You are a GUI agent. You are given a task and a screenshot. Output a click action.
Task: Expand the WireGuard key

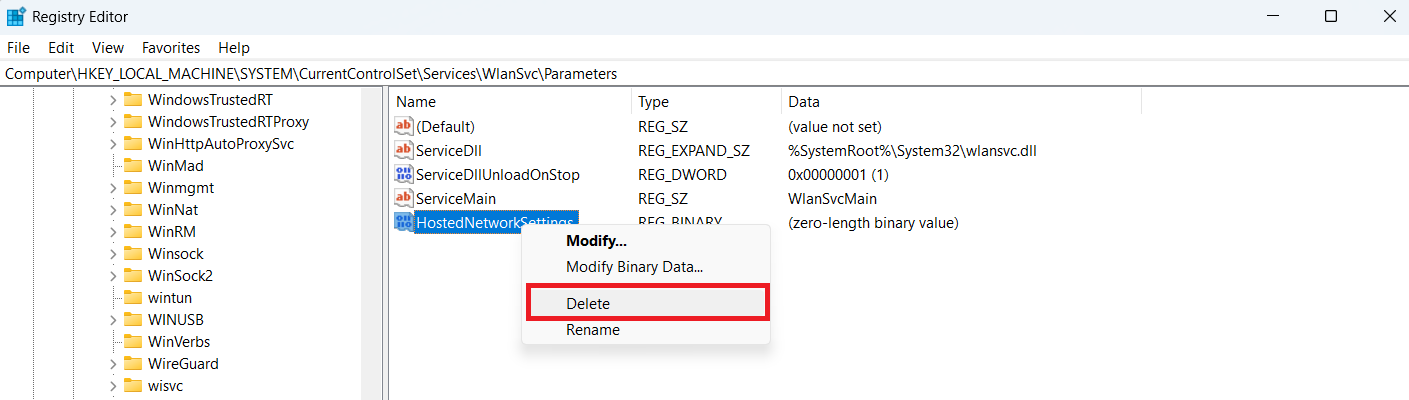112,364
